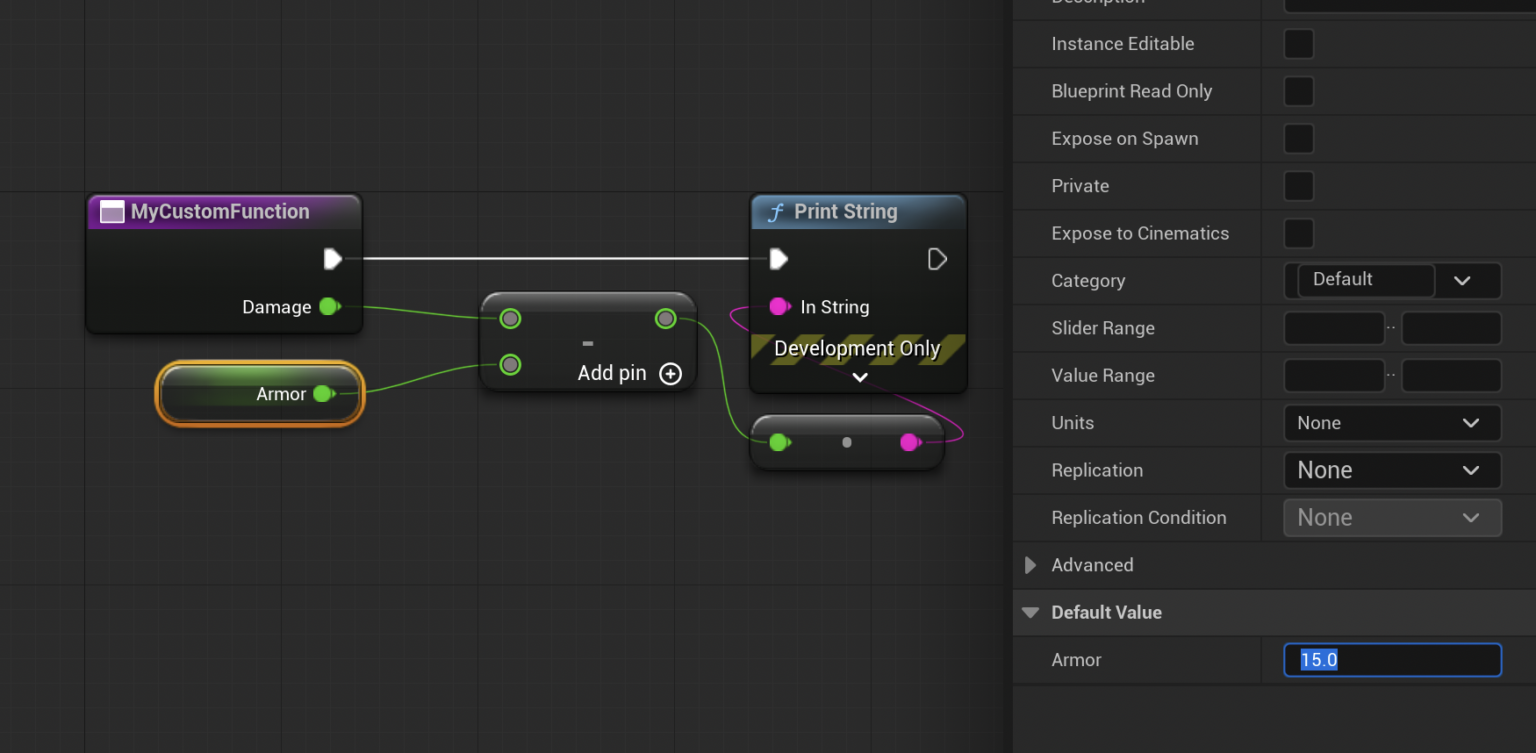The image size is (1536, 753).
Task: Enable the Instance Editable checkbox
Action: (1298, 43)
